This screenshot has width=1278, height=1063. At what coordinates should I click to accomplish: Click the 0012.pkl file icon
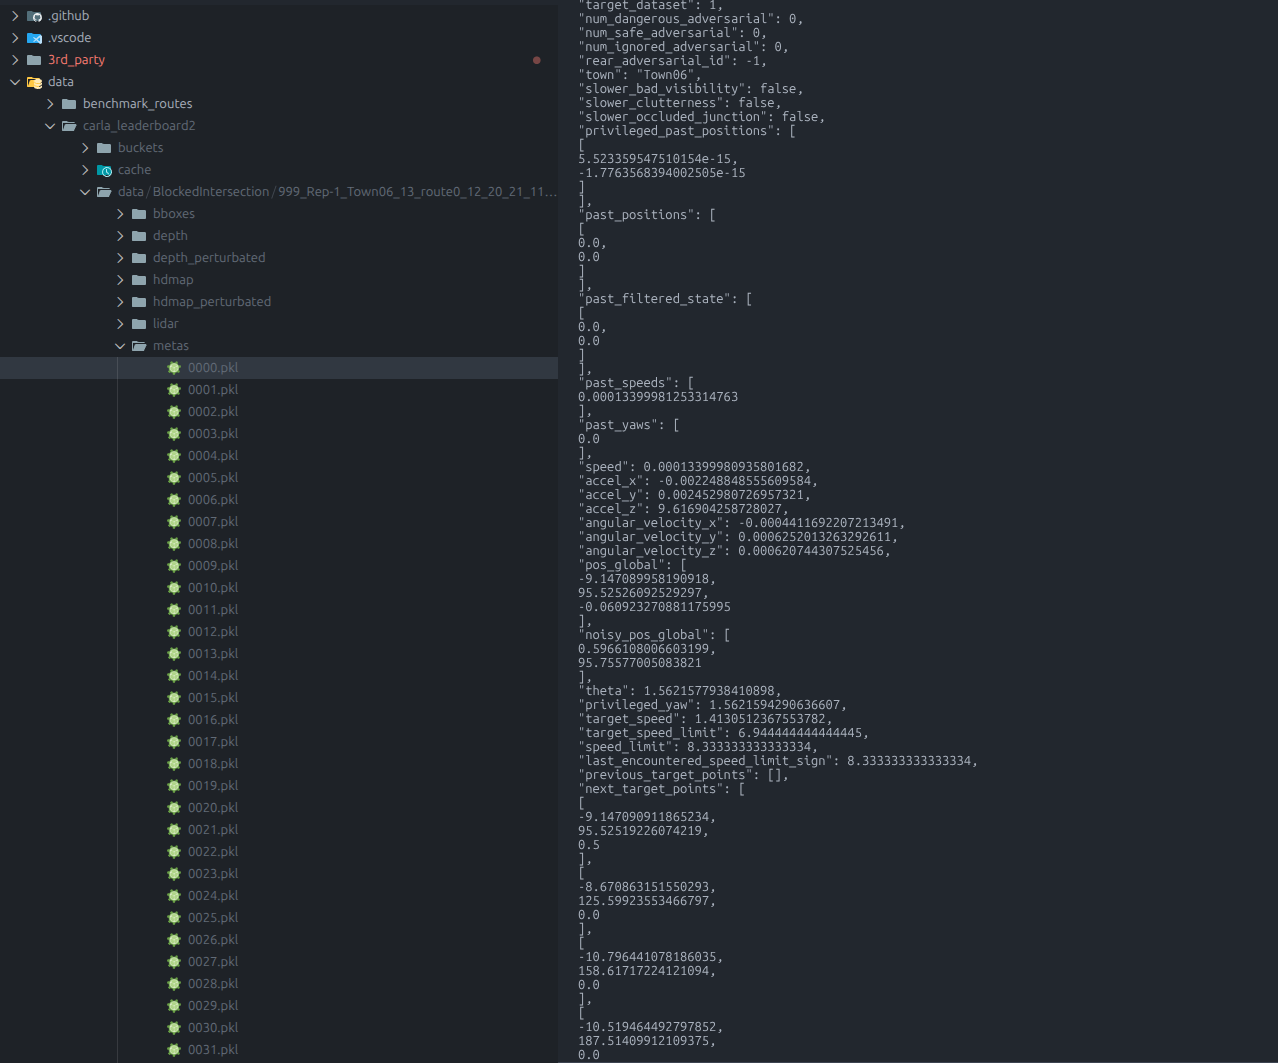[x=174, y=632]
